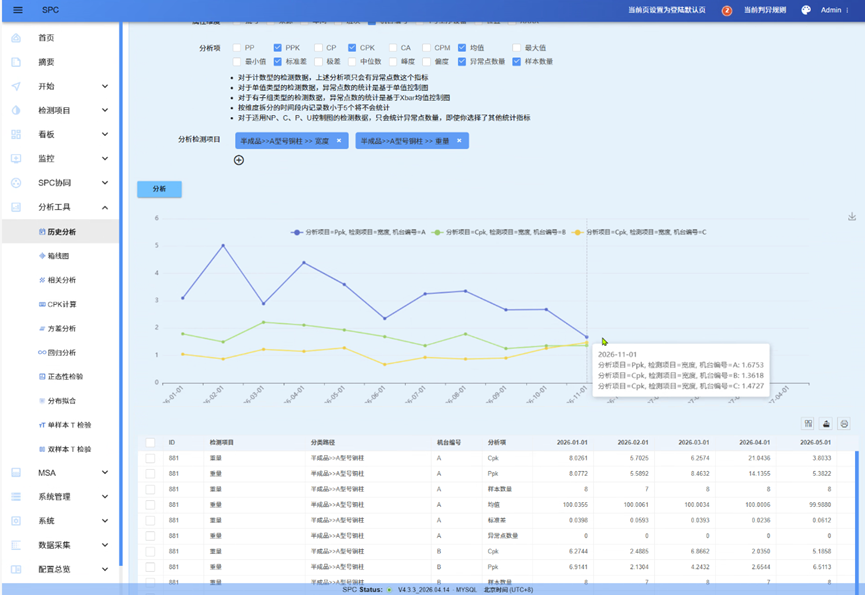The image size is (865, 595).
Task: Remove the 宽度 test item tag
Action: pos(339,141)
